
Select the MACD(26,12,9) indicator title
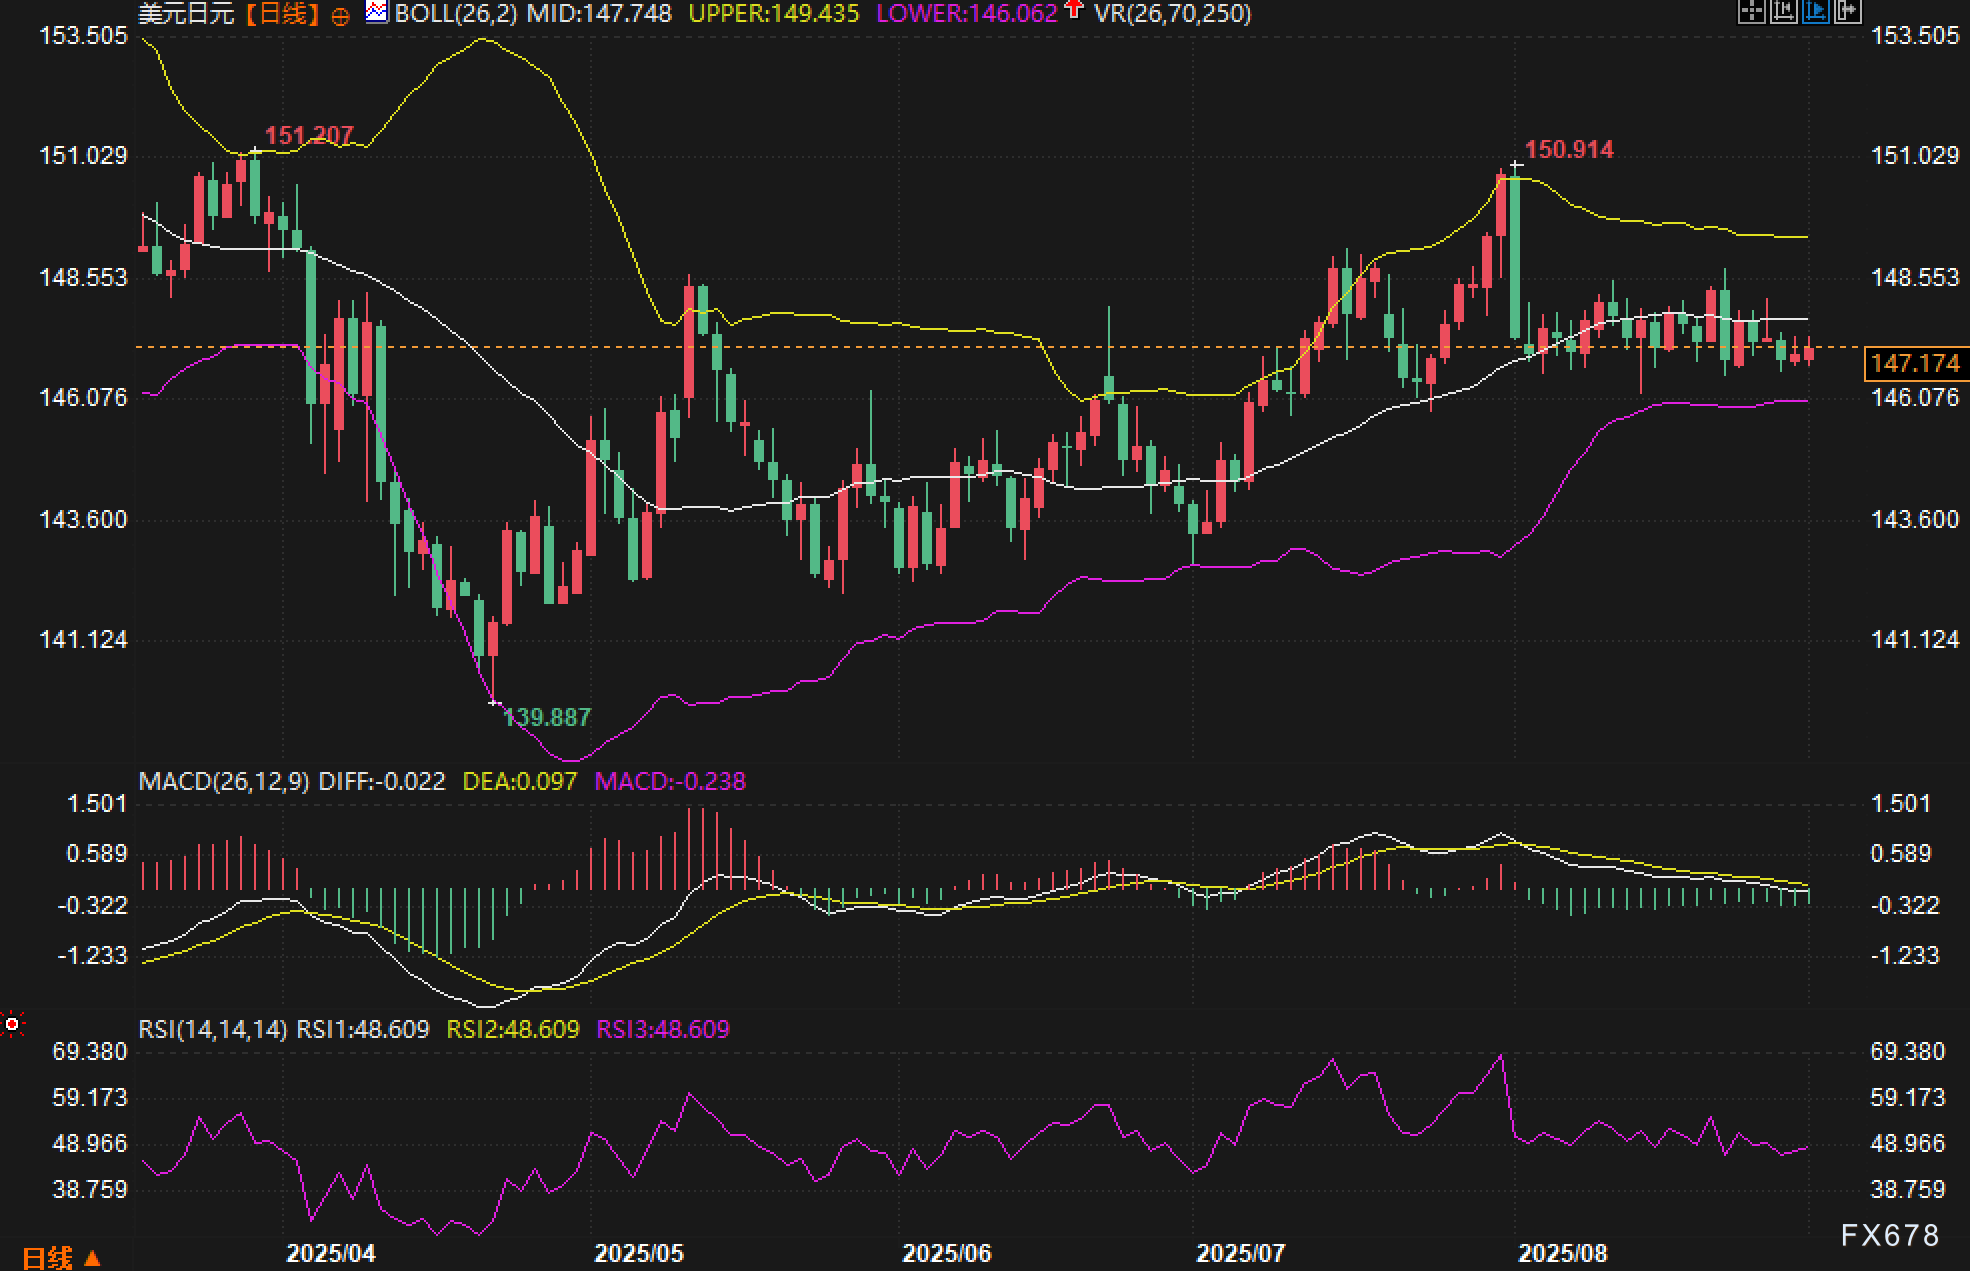tap(224, 781)
